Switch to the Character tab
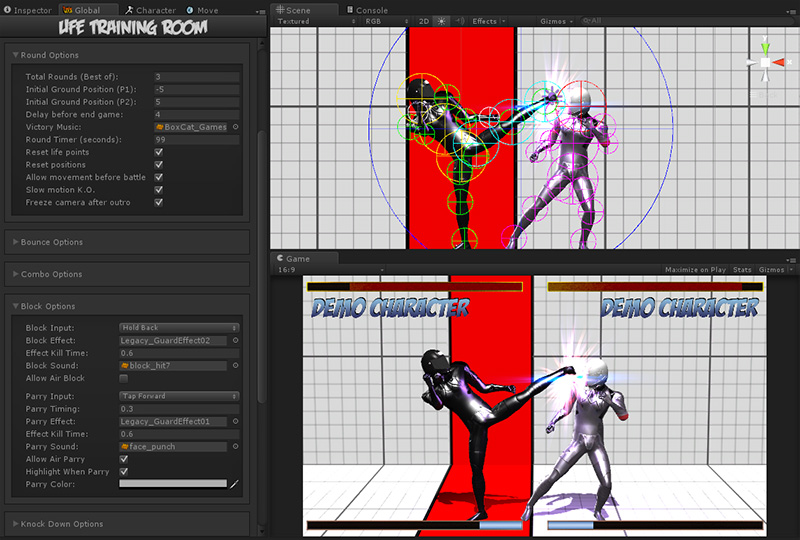 click(151, 10)
